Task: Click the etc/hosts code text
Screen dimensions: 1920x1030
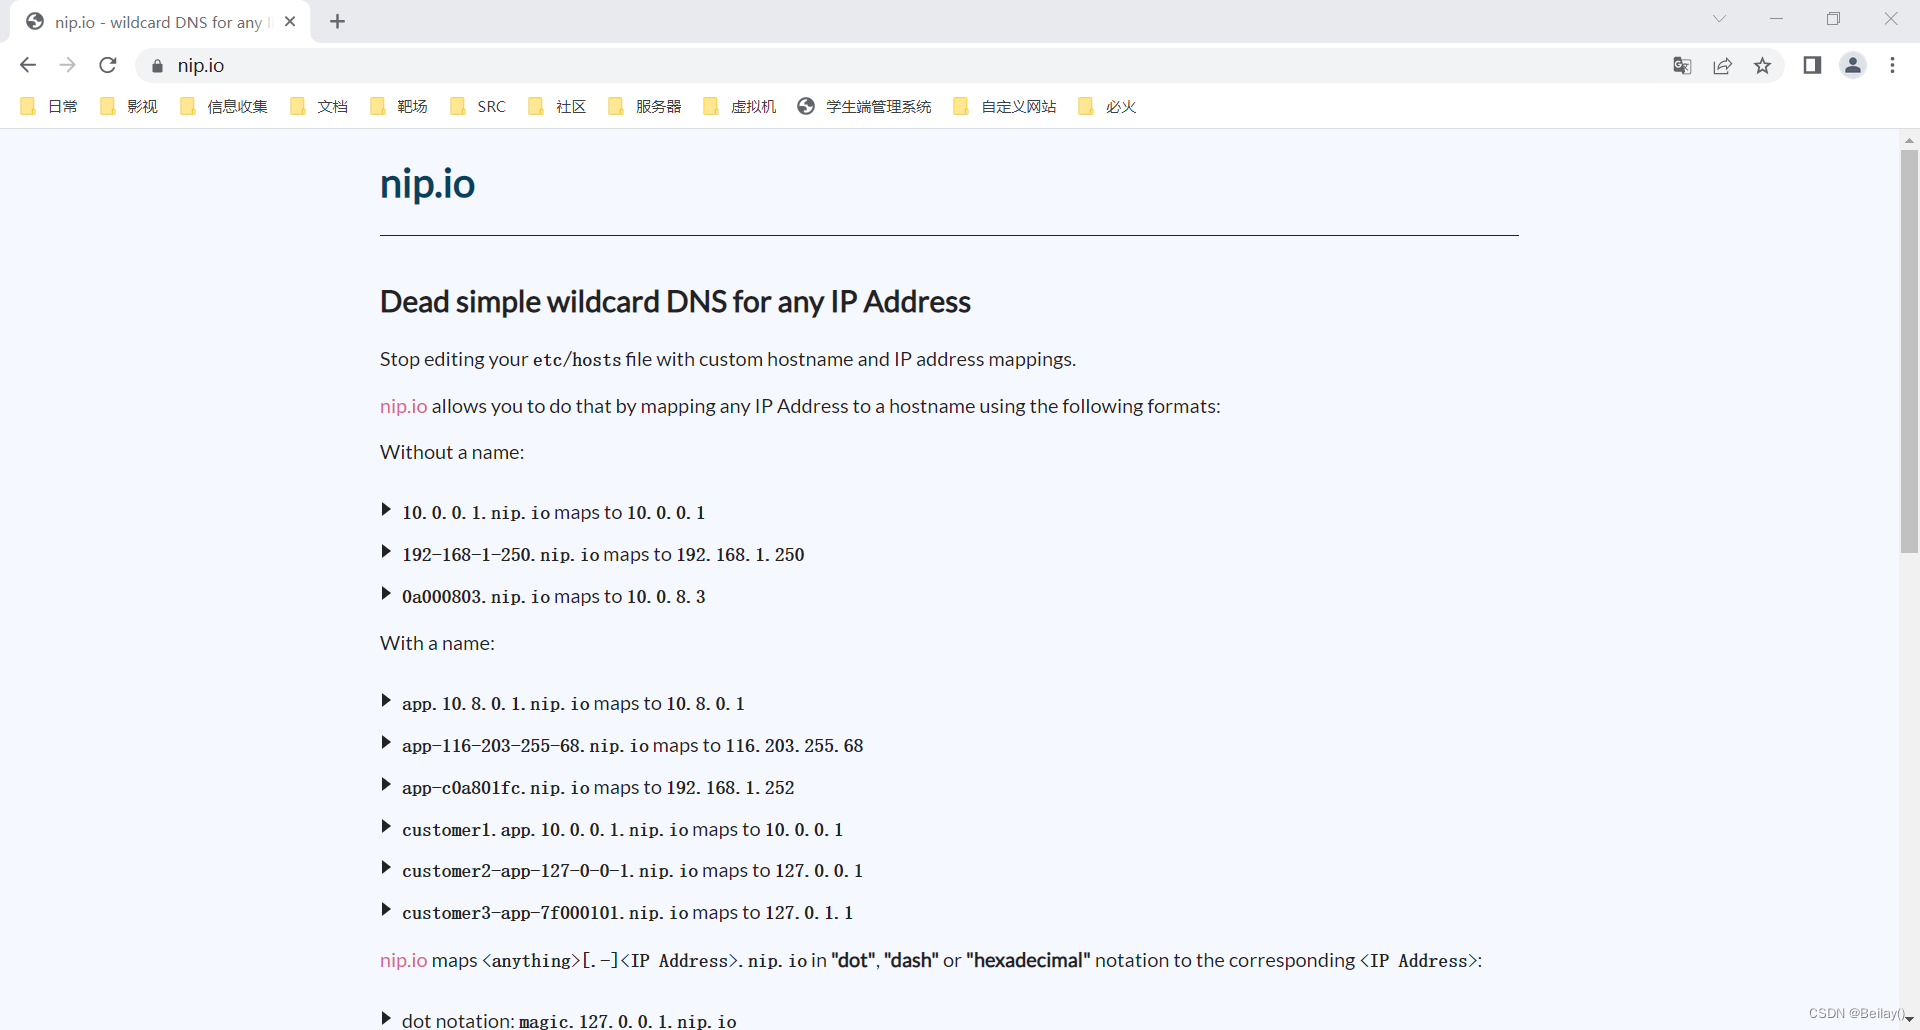Action: pos(577,360)
